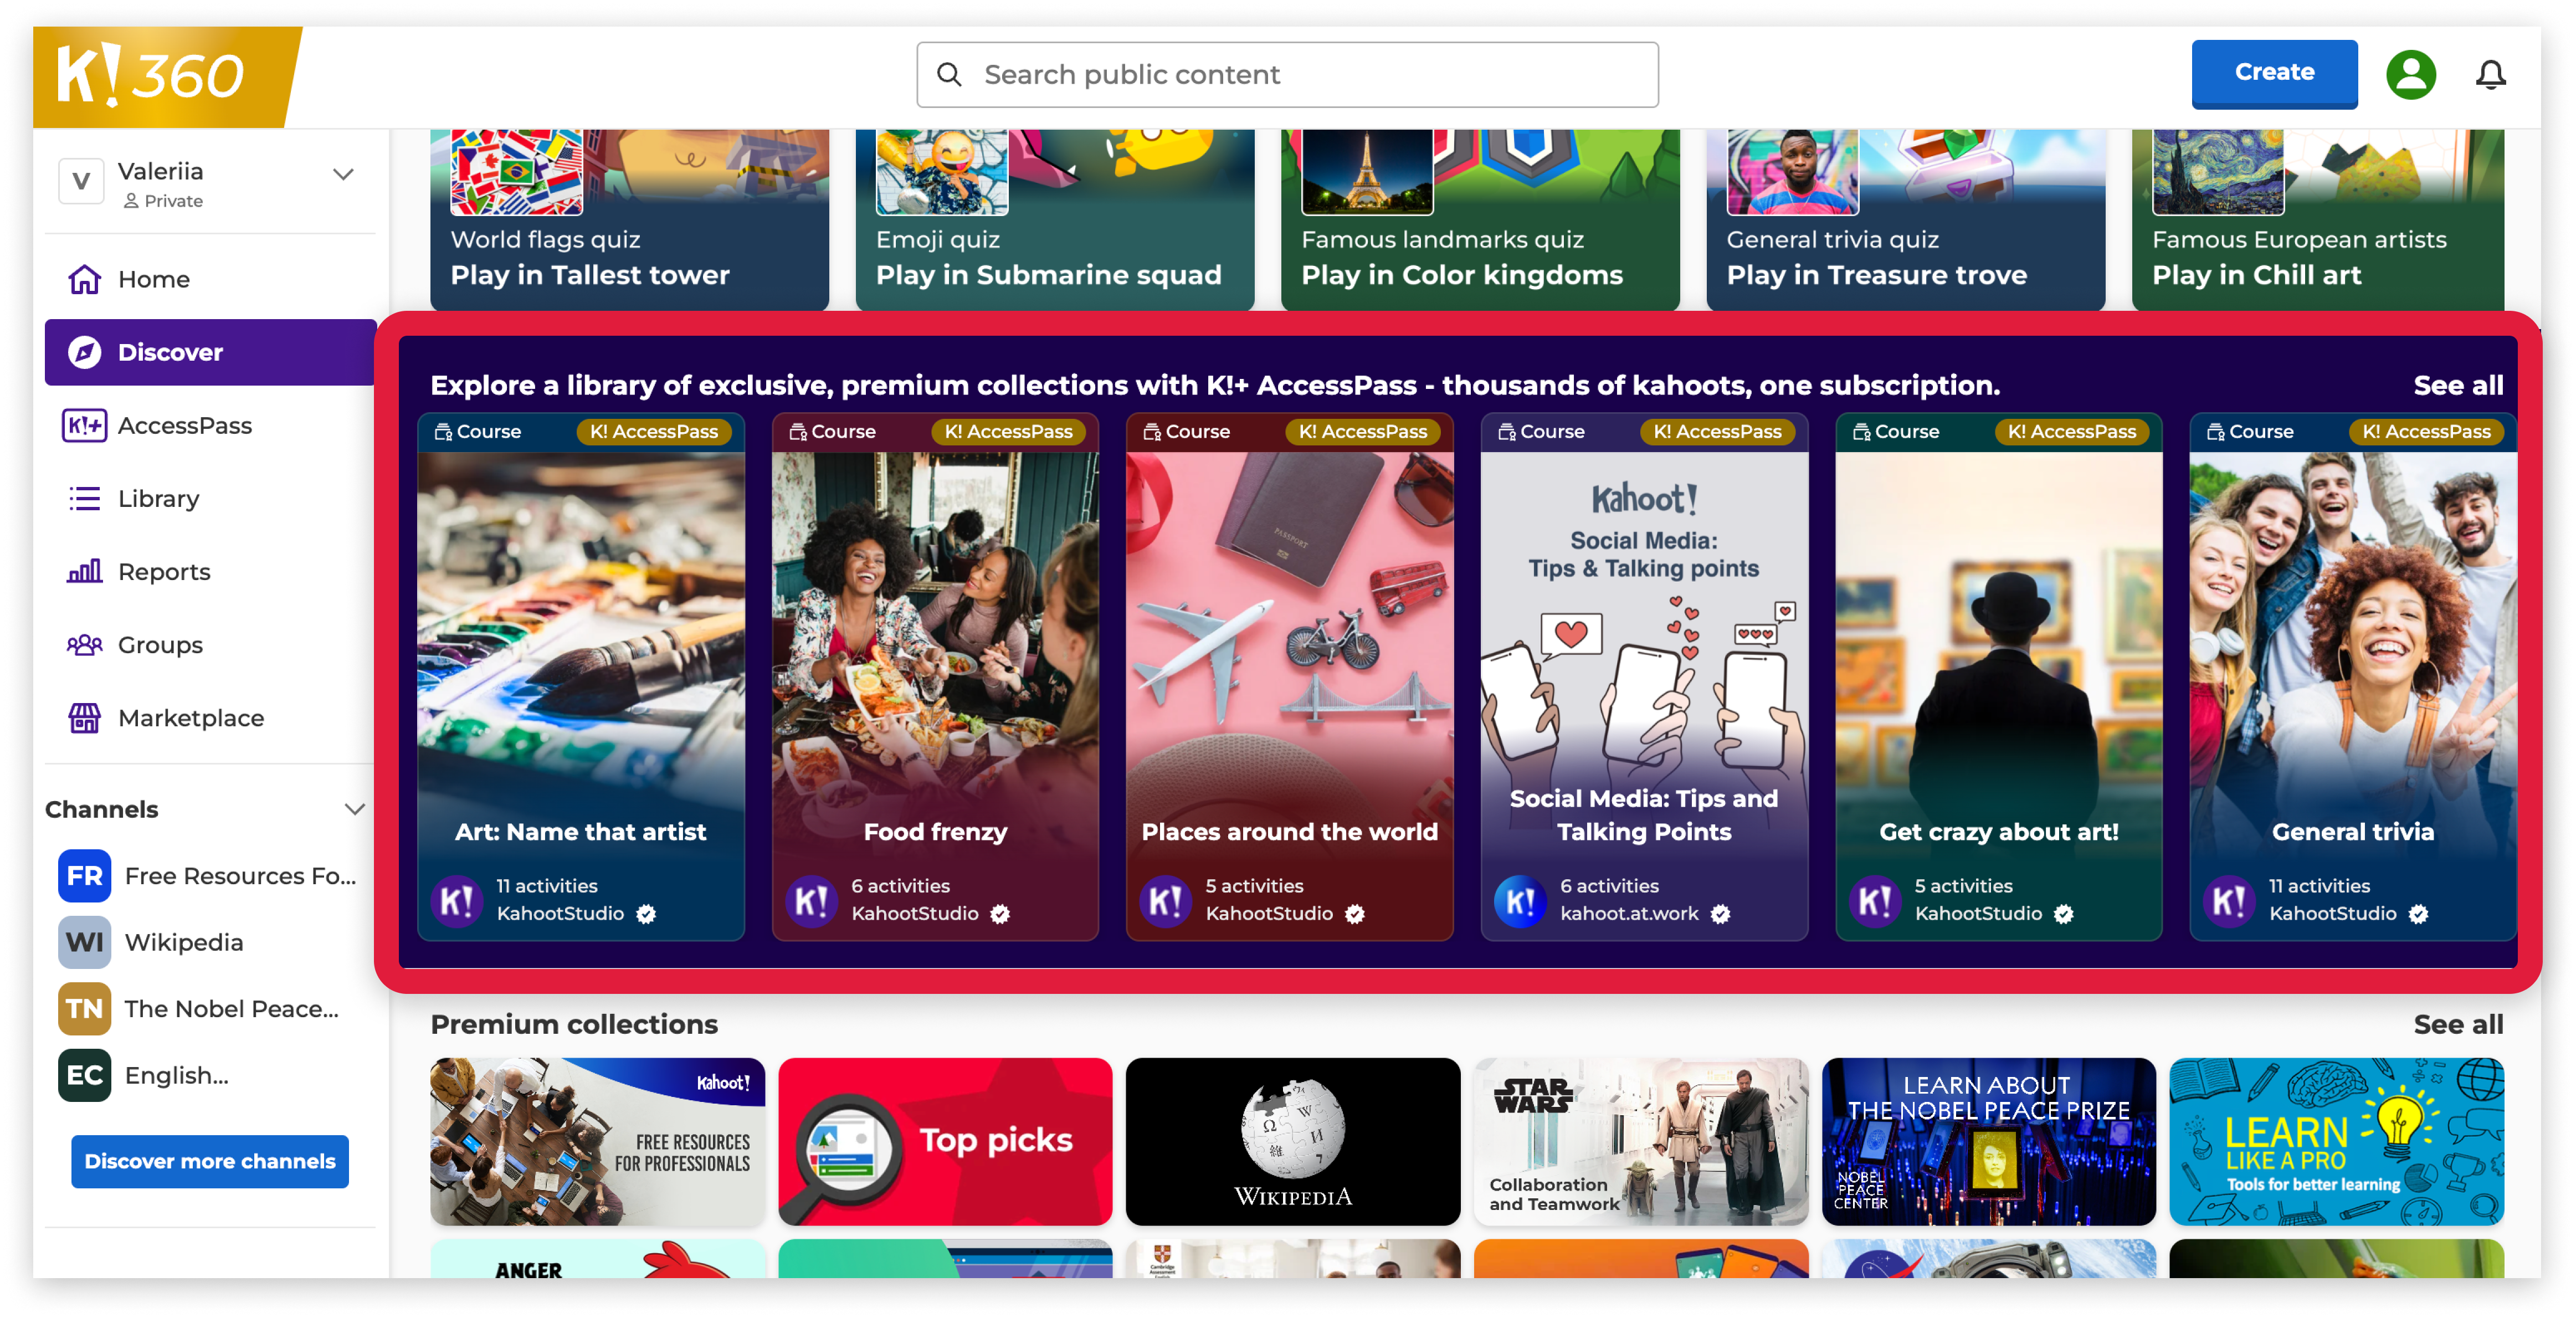Screen dimensions: 2576x1318
Task: Expand the Valeriia workspace dropdown
Action: coord(343,174)
